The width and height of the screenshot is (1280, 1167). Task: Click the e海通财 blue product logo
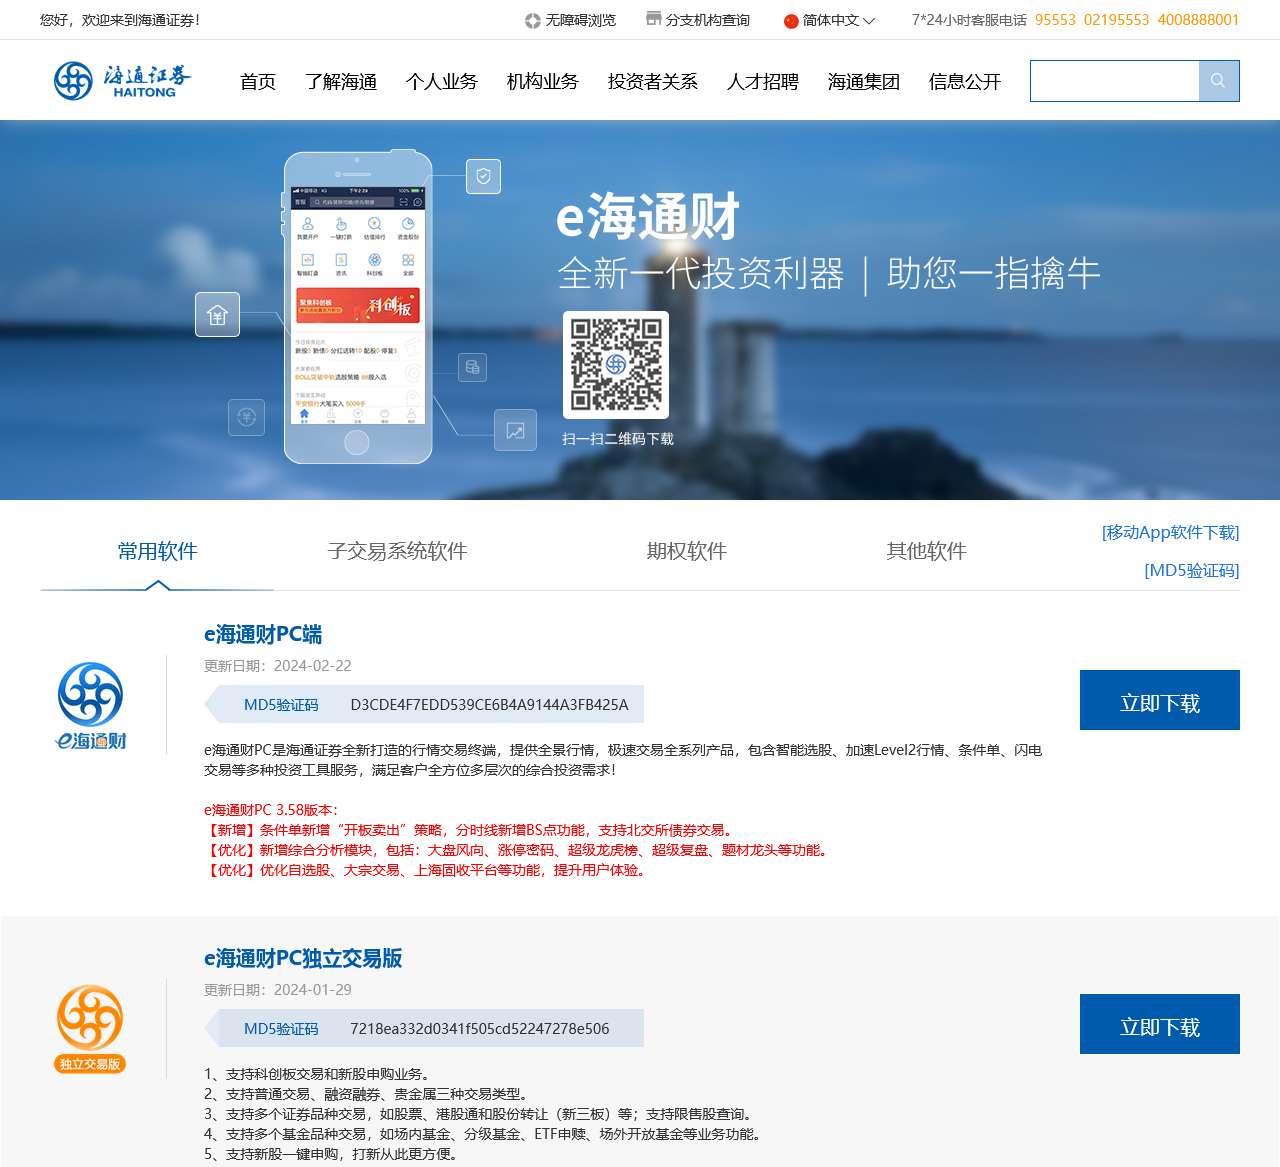click(x=91, y=706)
